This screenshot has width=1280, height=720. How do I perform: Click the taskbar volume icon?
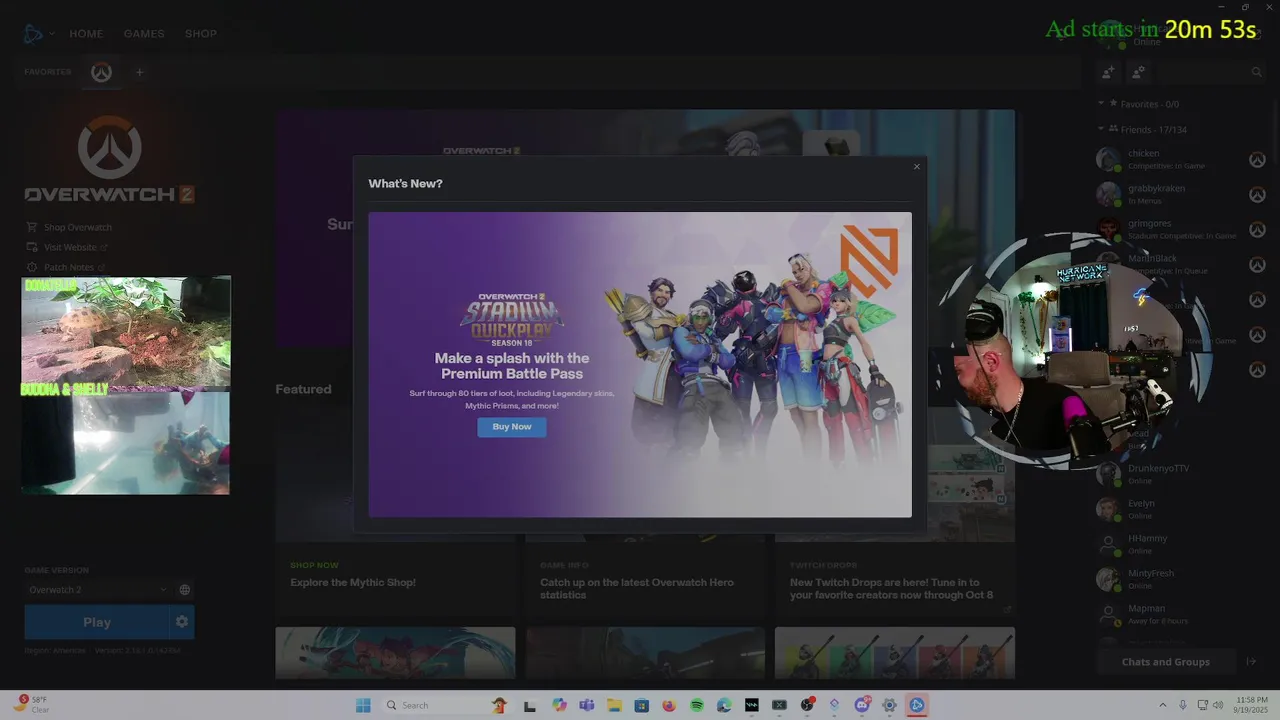[x=1218, y=705]
